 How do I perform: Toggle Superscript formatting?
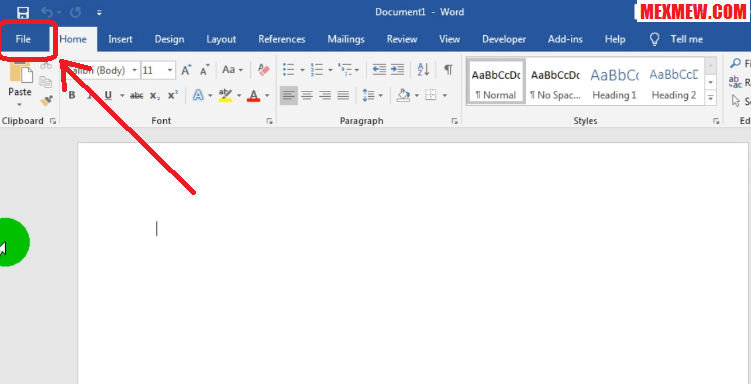click(172, 95)
